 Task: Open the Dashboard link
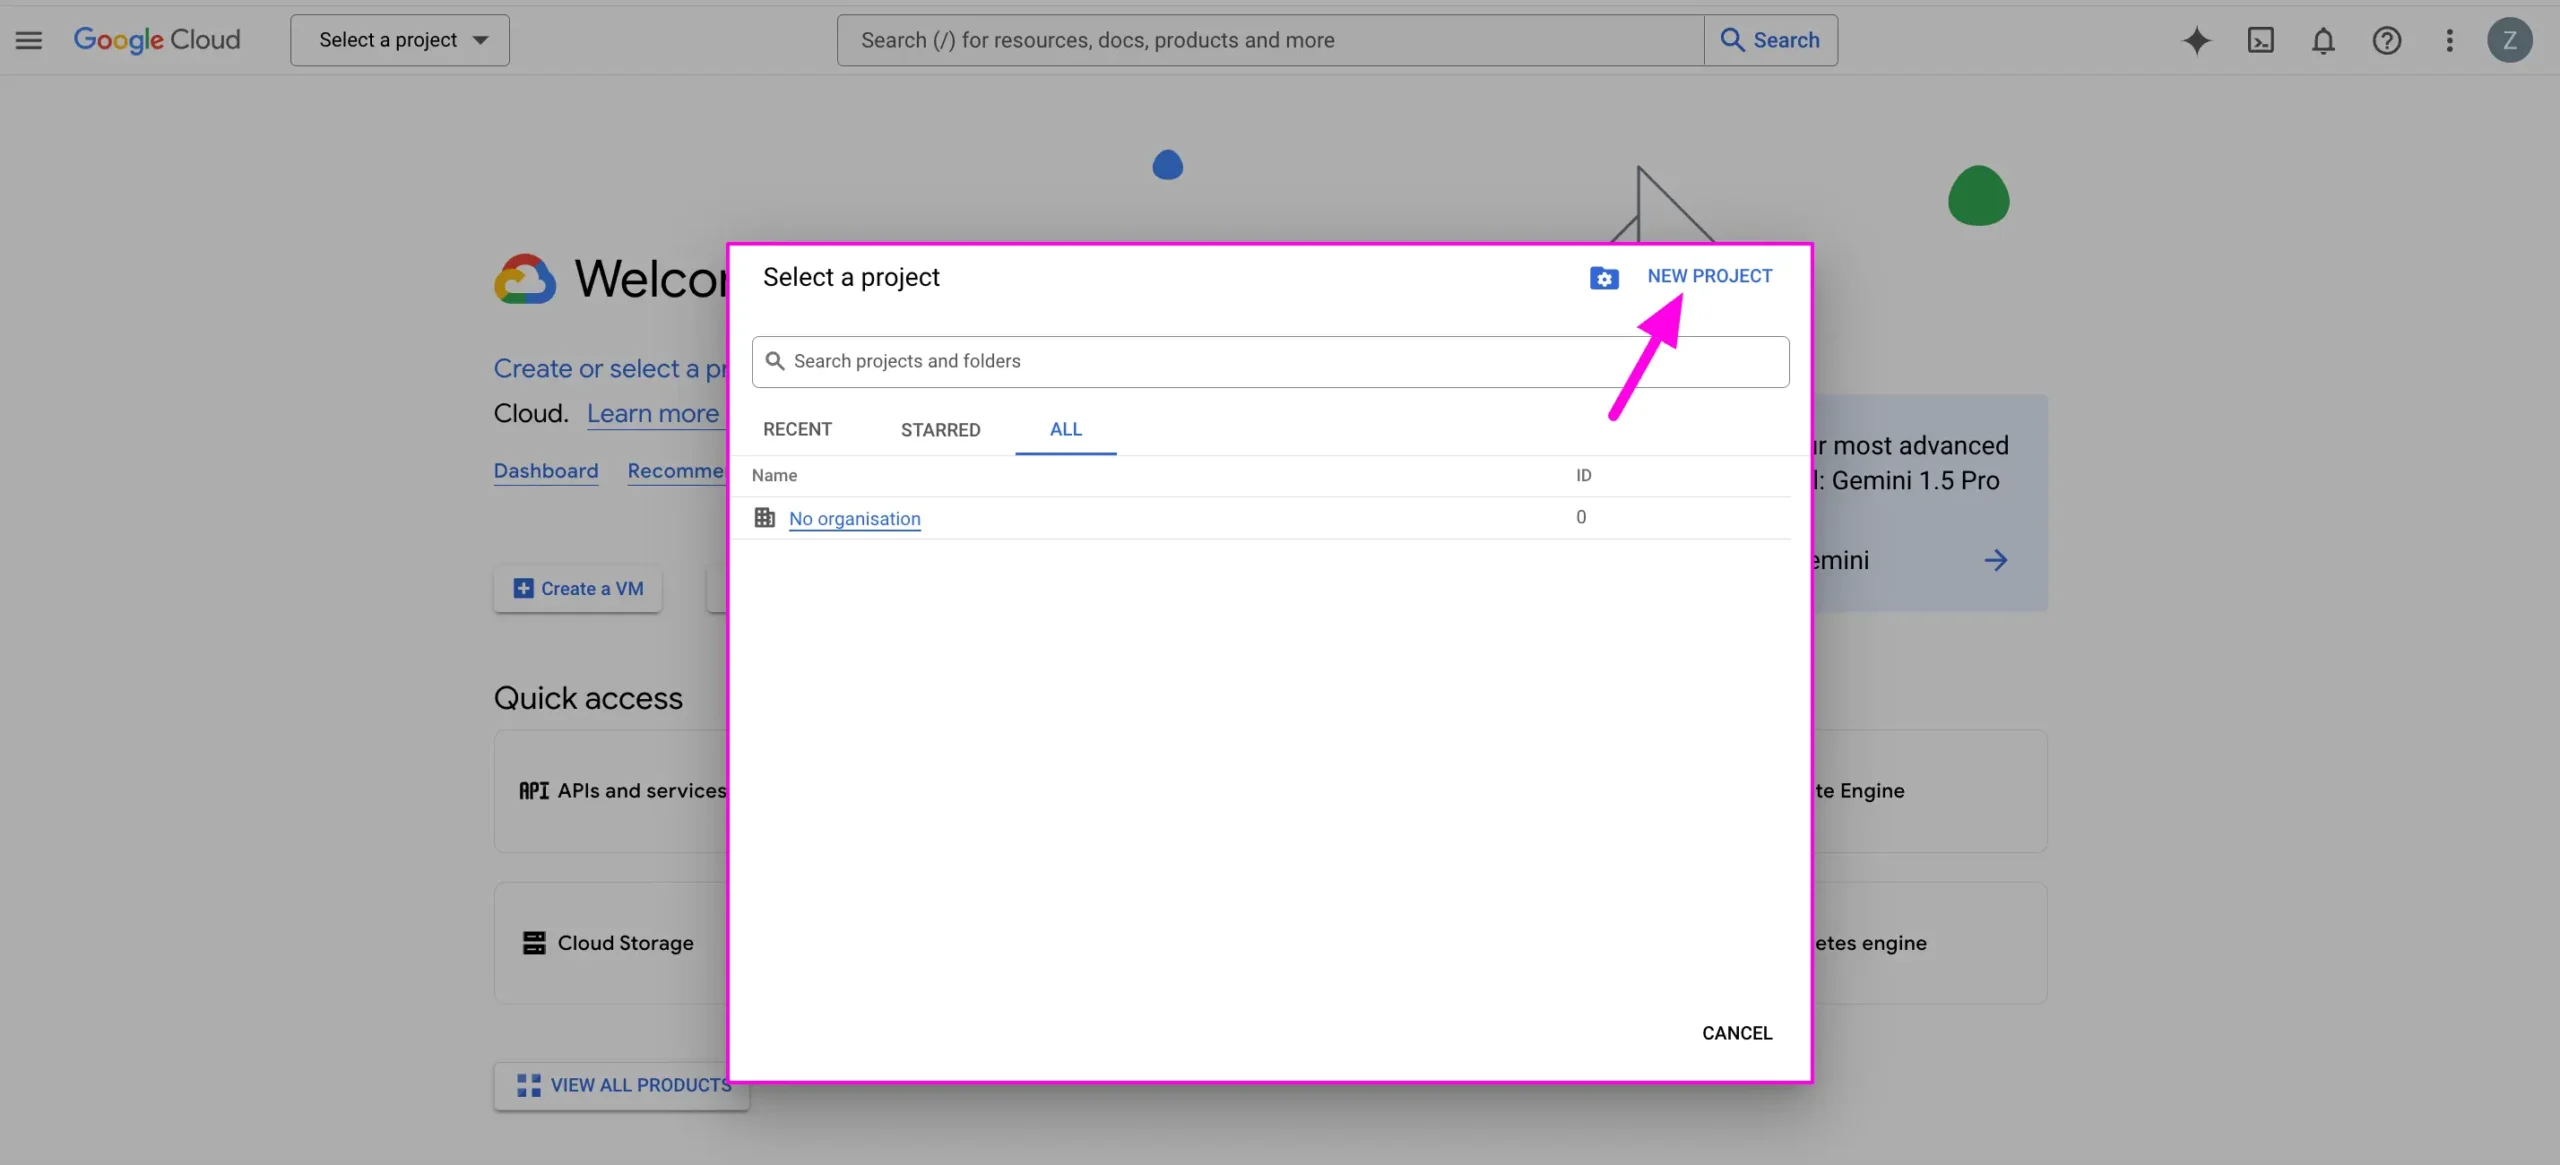[546, 471]
